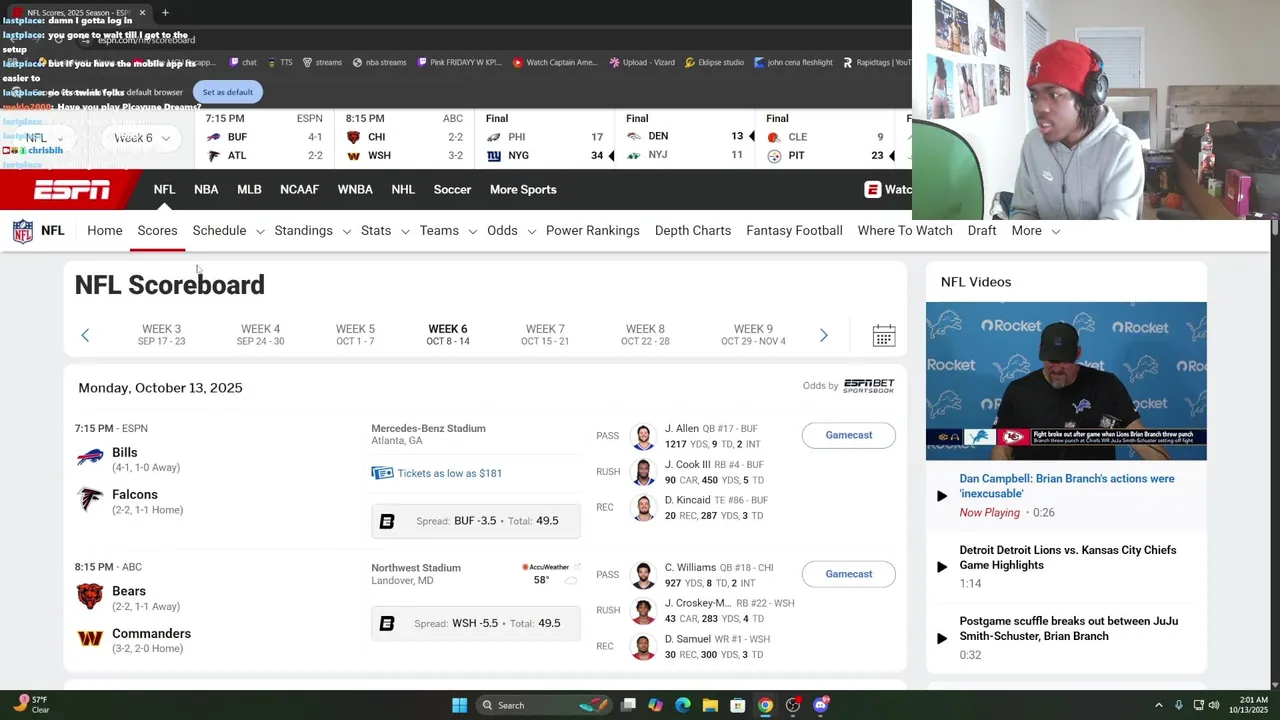Open Gamecast for Bears at Commanders
This screenshot has width=1280, height=720.
pyautogui.click(x=849, y=574)
